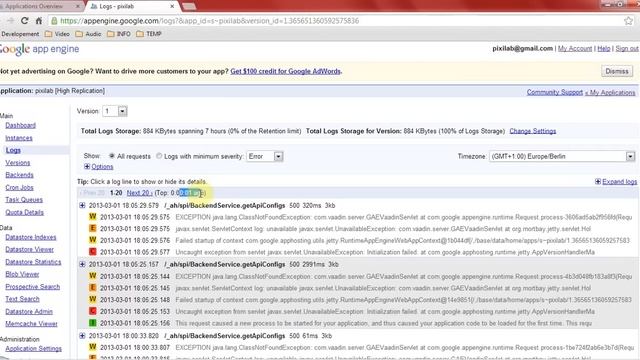Close the Logs - pixilab tab
The height and width of the screenshot is (360, 640).
[172, 6]
